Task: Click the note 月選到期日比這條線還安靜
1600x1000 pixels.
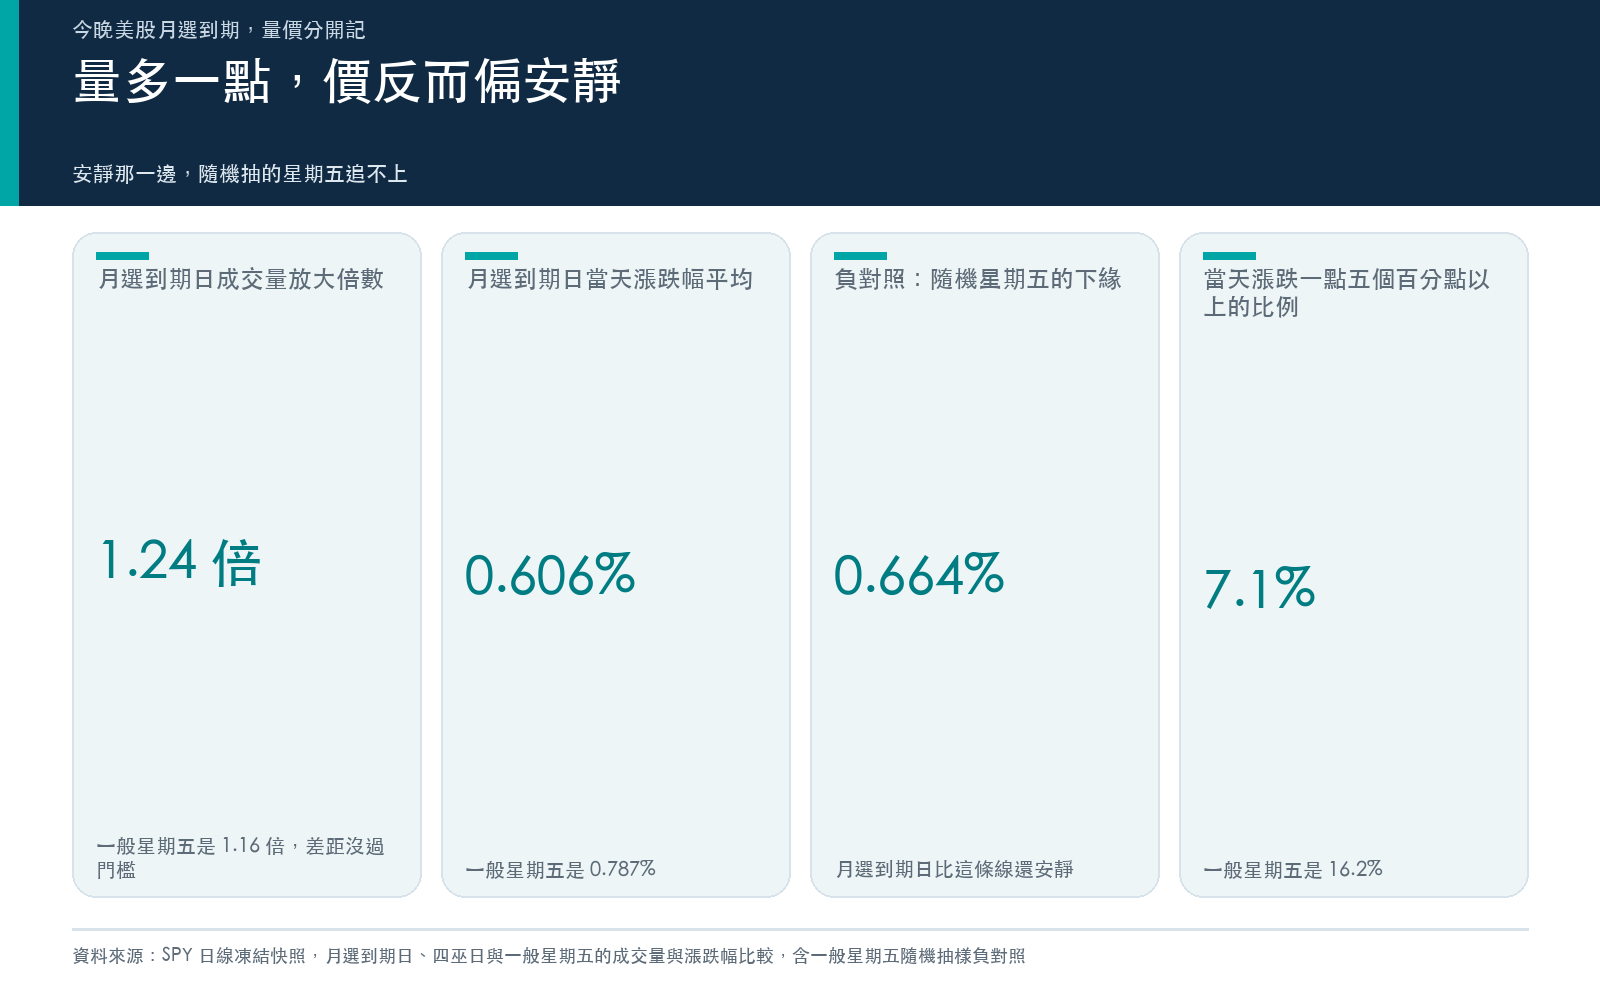Action: click(954, 869)
